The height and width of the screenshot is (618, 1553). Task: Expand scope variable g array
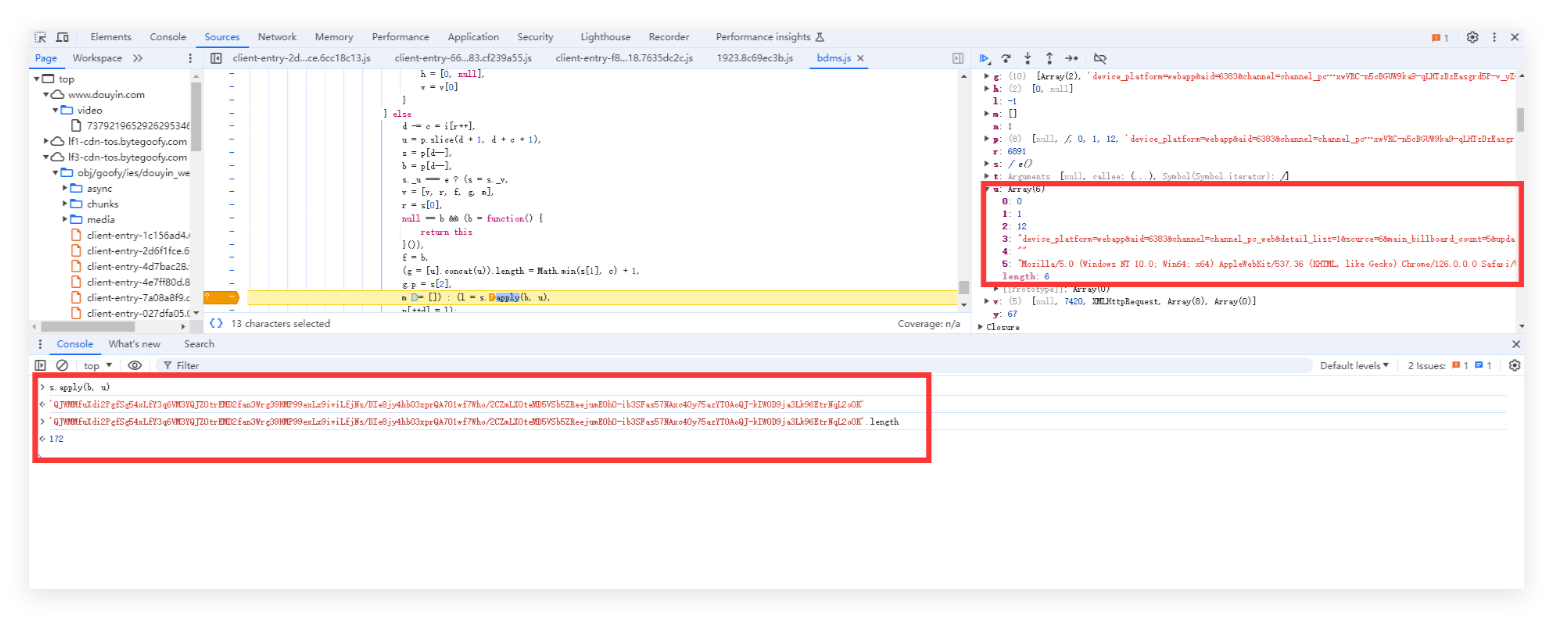coord(986,76)
